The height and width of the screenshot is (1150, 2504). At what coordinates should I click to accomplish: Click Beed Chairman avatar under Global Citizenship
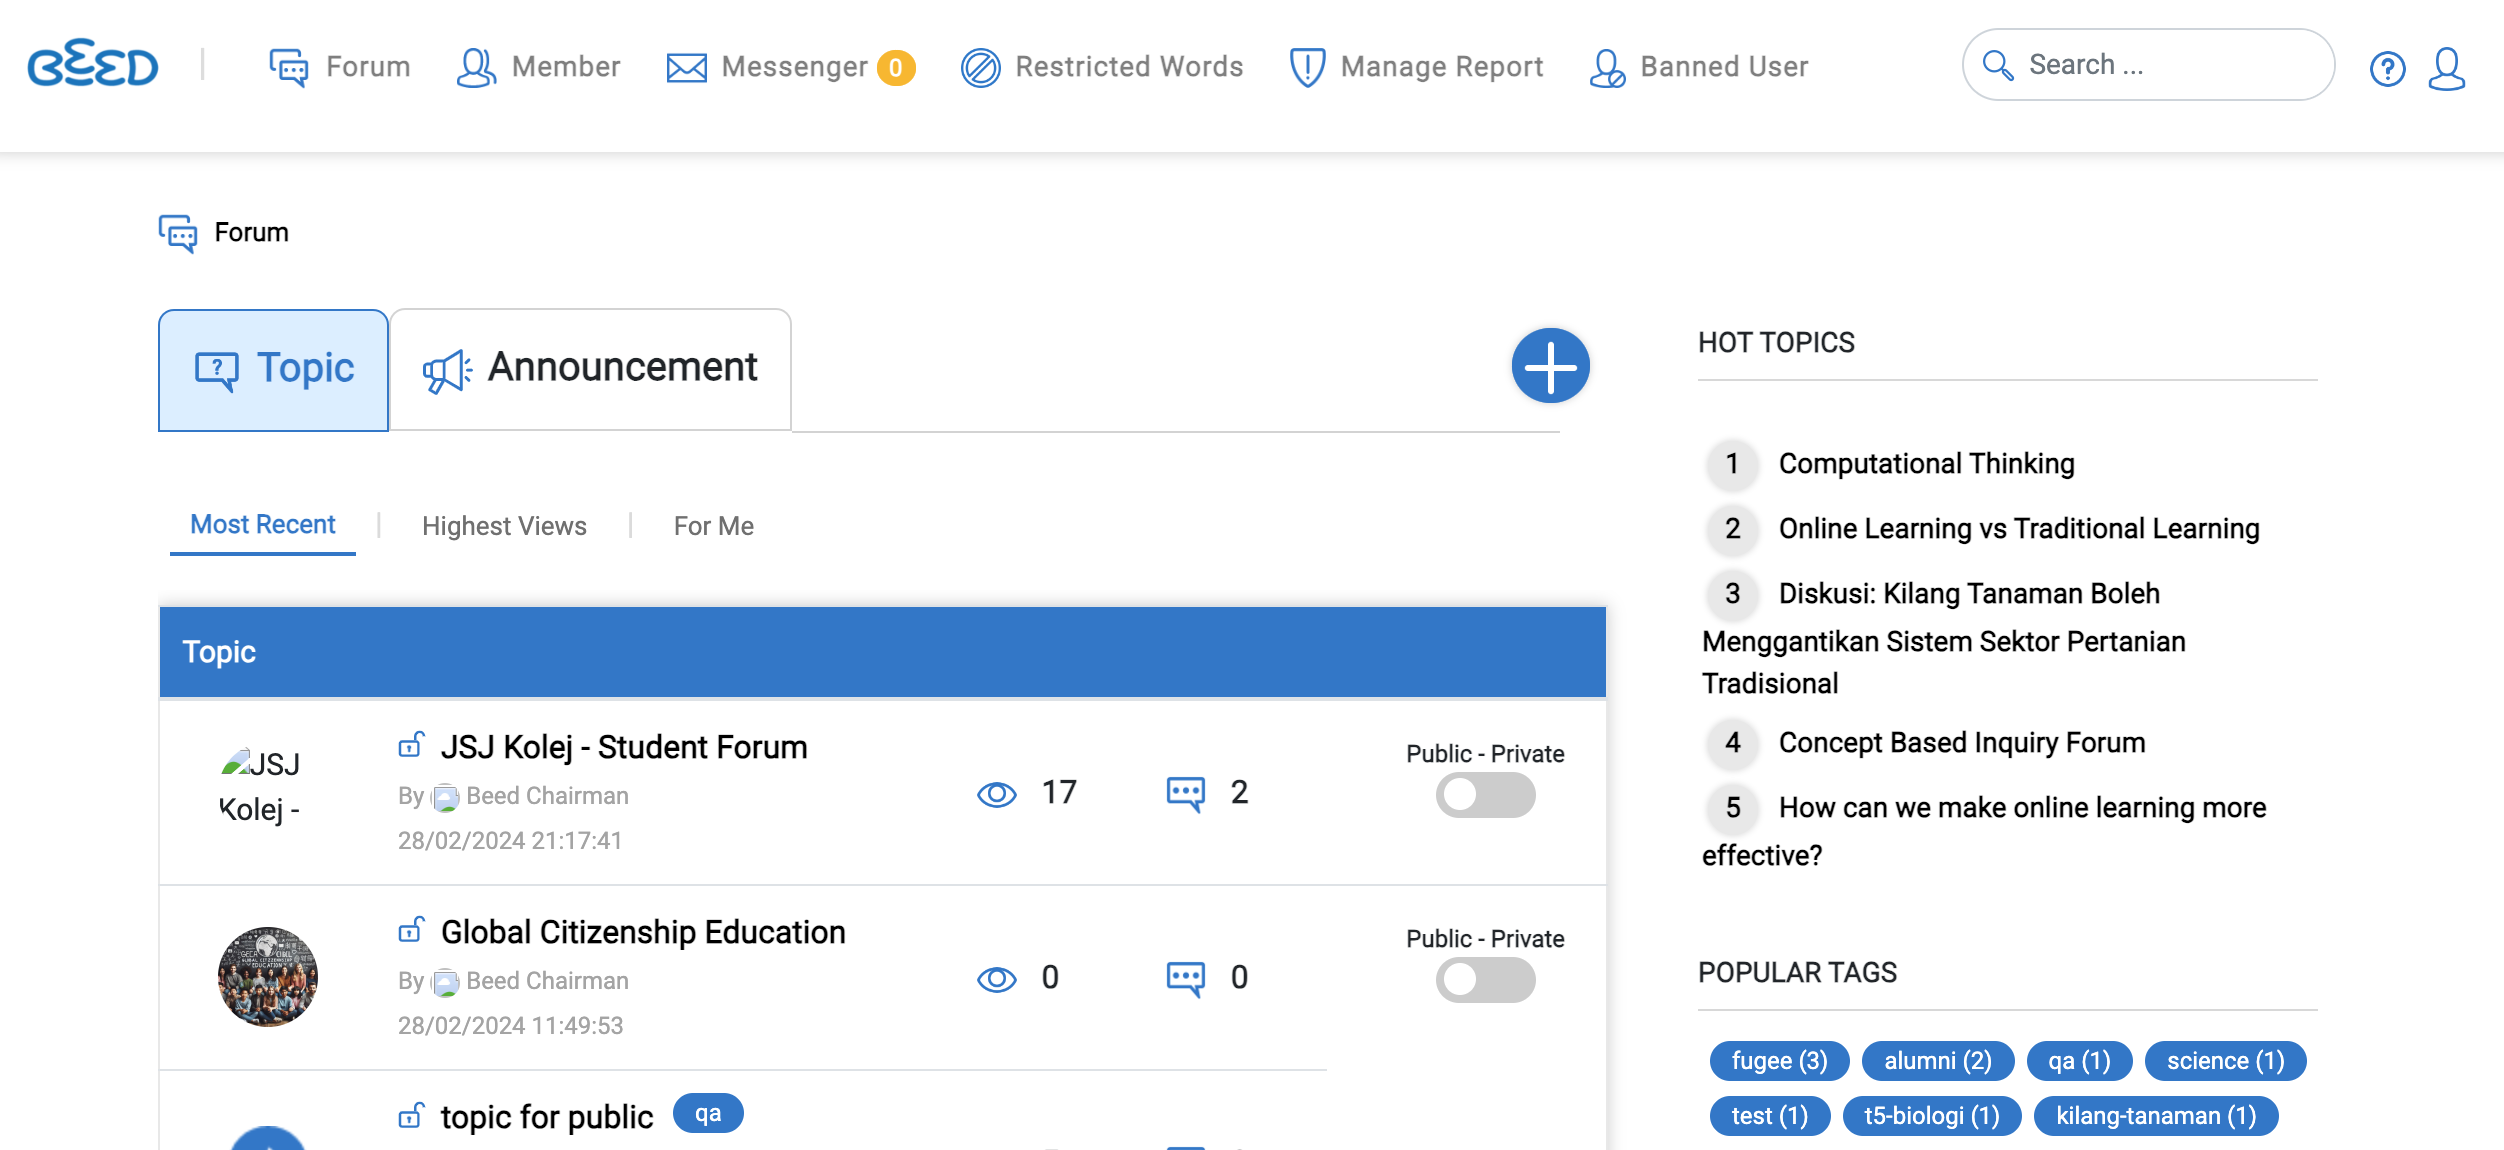[445, 982]
